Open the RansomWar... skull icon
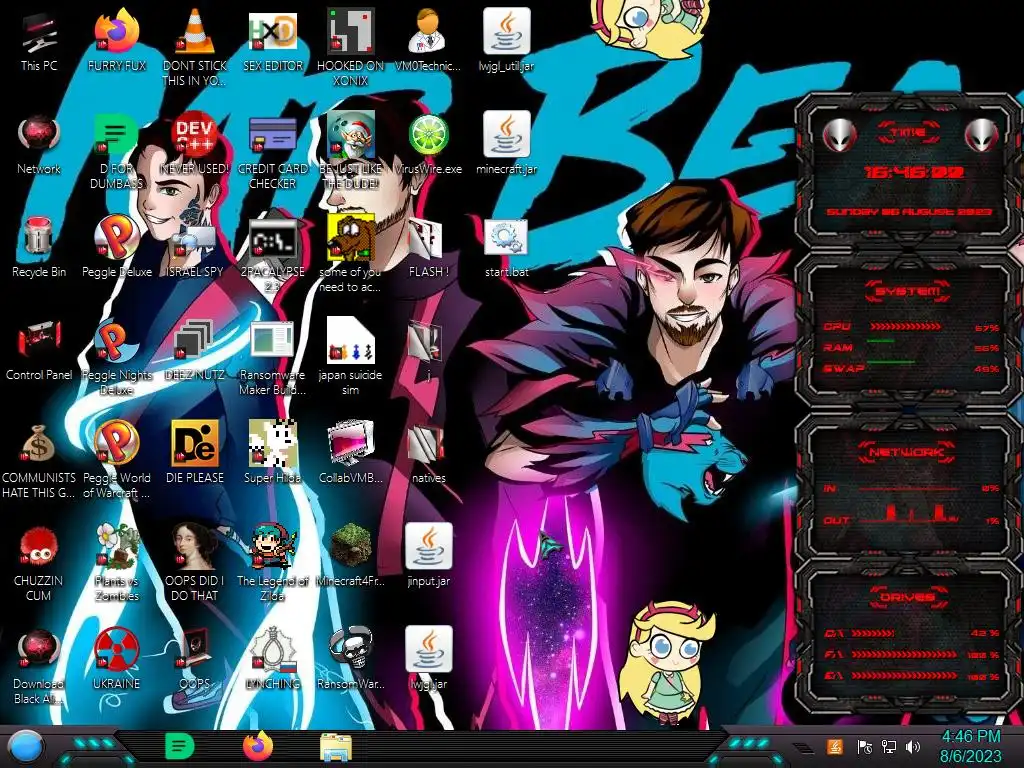This screenshot has height=768, width=1024. point(351,649)
